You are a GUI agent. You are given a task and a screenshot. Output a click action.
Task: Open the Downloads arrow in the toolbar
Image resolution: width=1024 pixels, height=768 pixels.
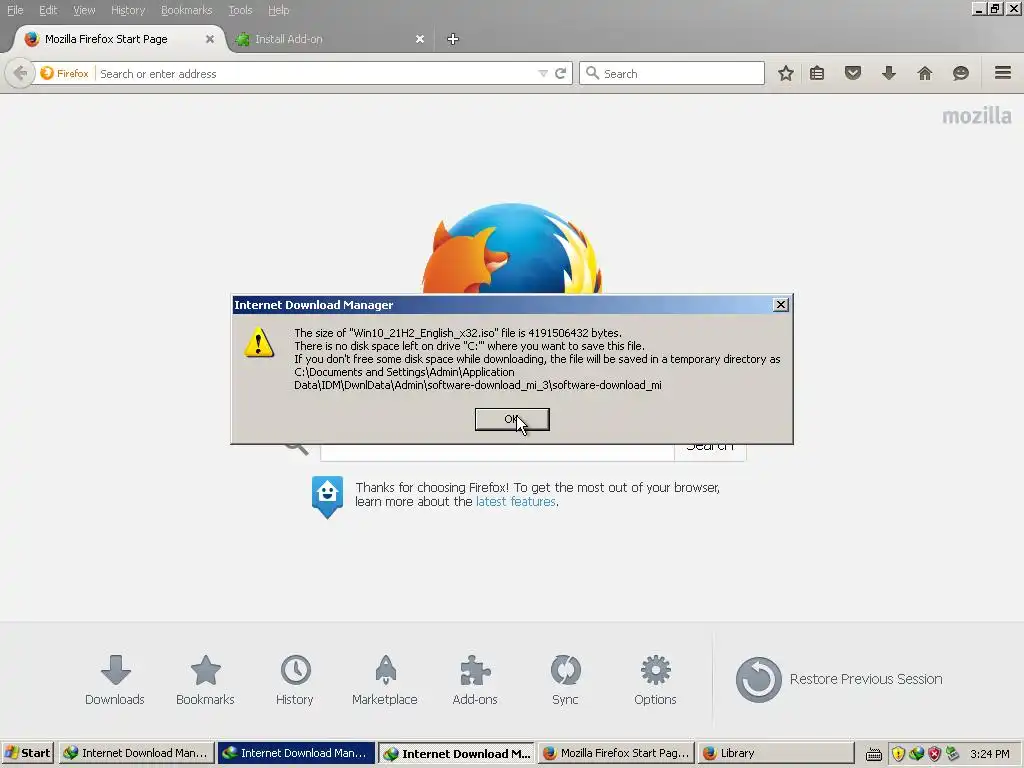coord(889,73)
